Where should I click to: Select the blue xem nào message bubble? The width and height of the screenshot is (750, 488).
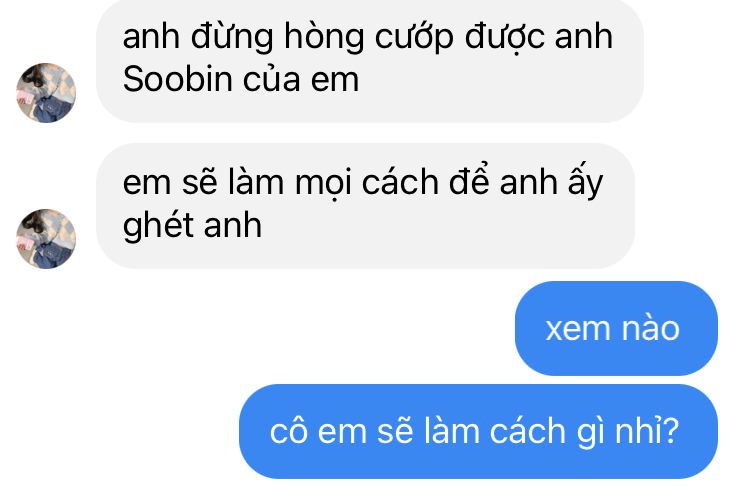pyautogui.click(x=616, y=328)
